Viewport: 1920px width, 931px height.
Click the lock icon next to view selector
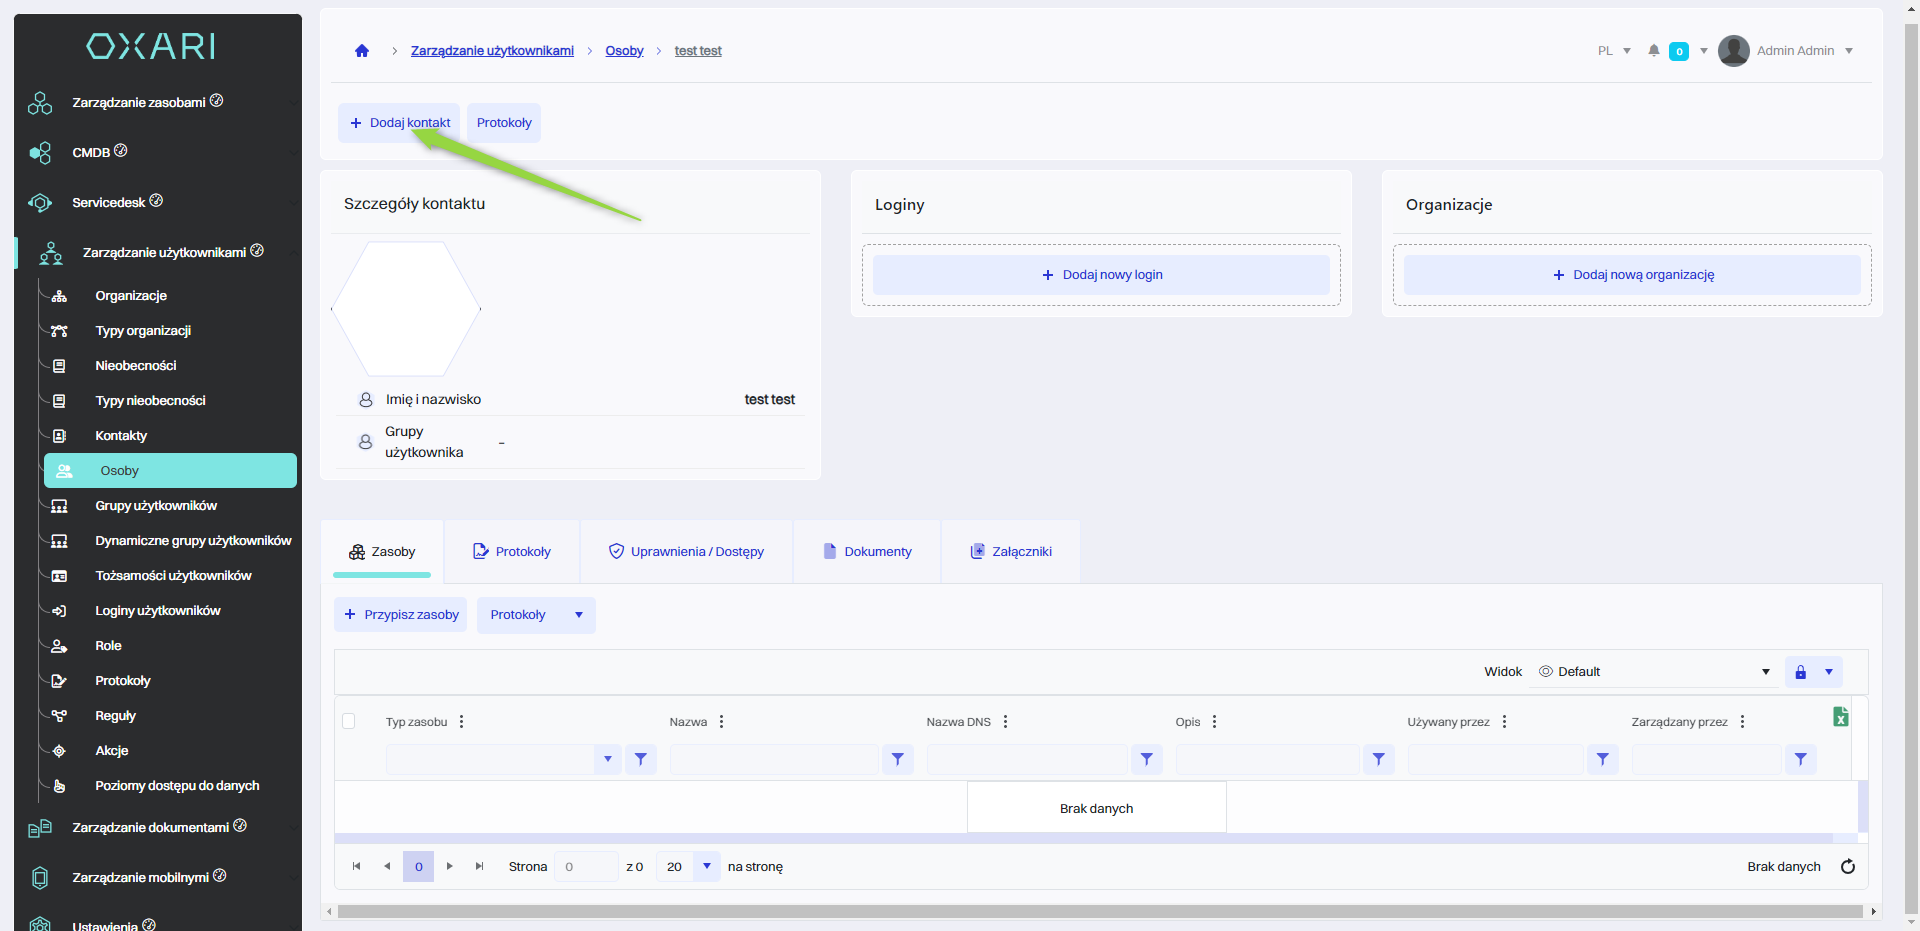1800,672
